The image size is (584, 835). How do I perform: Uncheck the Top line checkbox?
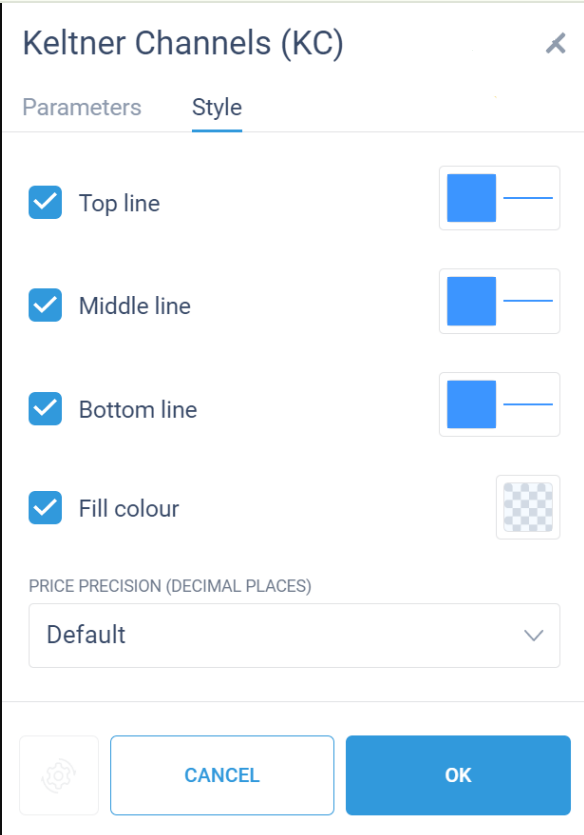[45, 202]
